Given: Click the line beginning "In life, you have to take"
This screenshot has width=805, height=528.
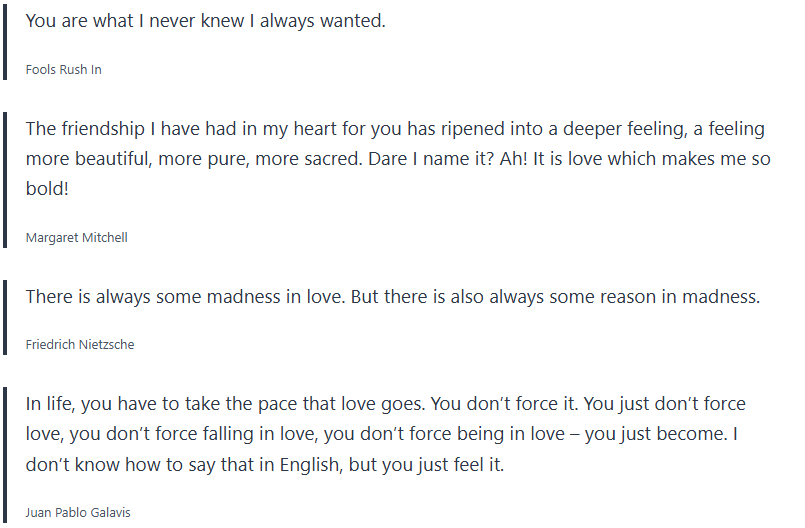Looking at the screenshot, I should coord(385,405).
